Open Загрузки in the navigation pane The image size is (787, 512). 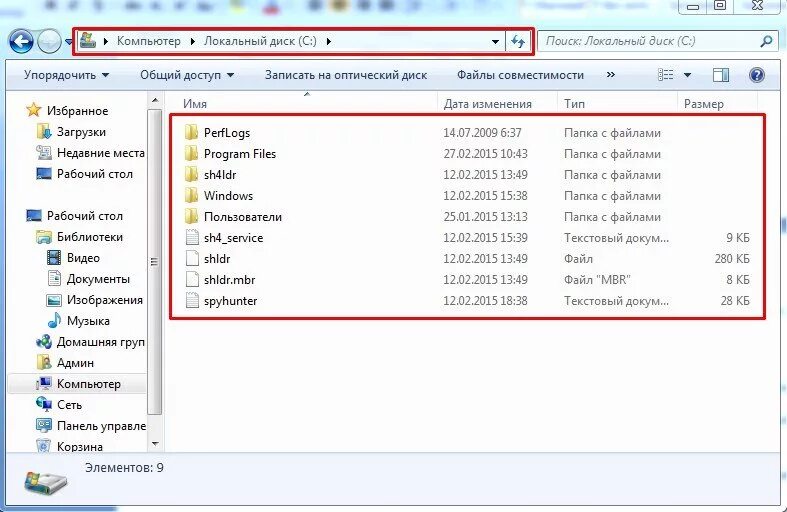[81, 132]
